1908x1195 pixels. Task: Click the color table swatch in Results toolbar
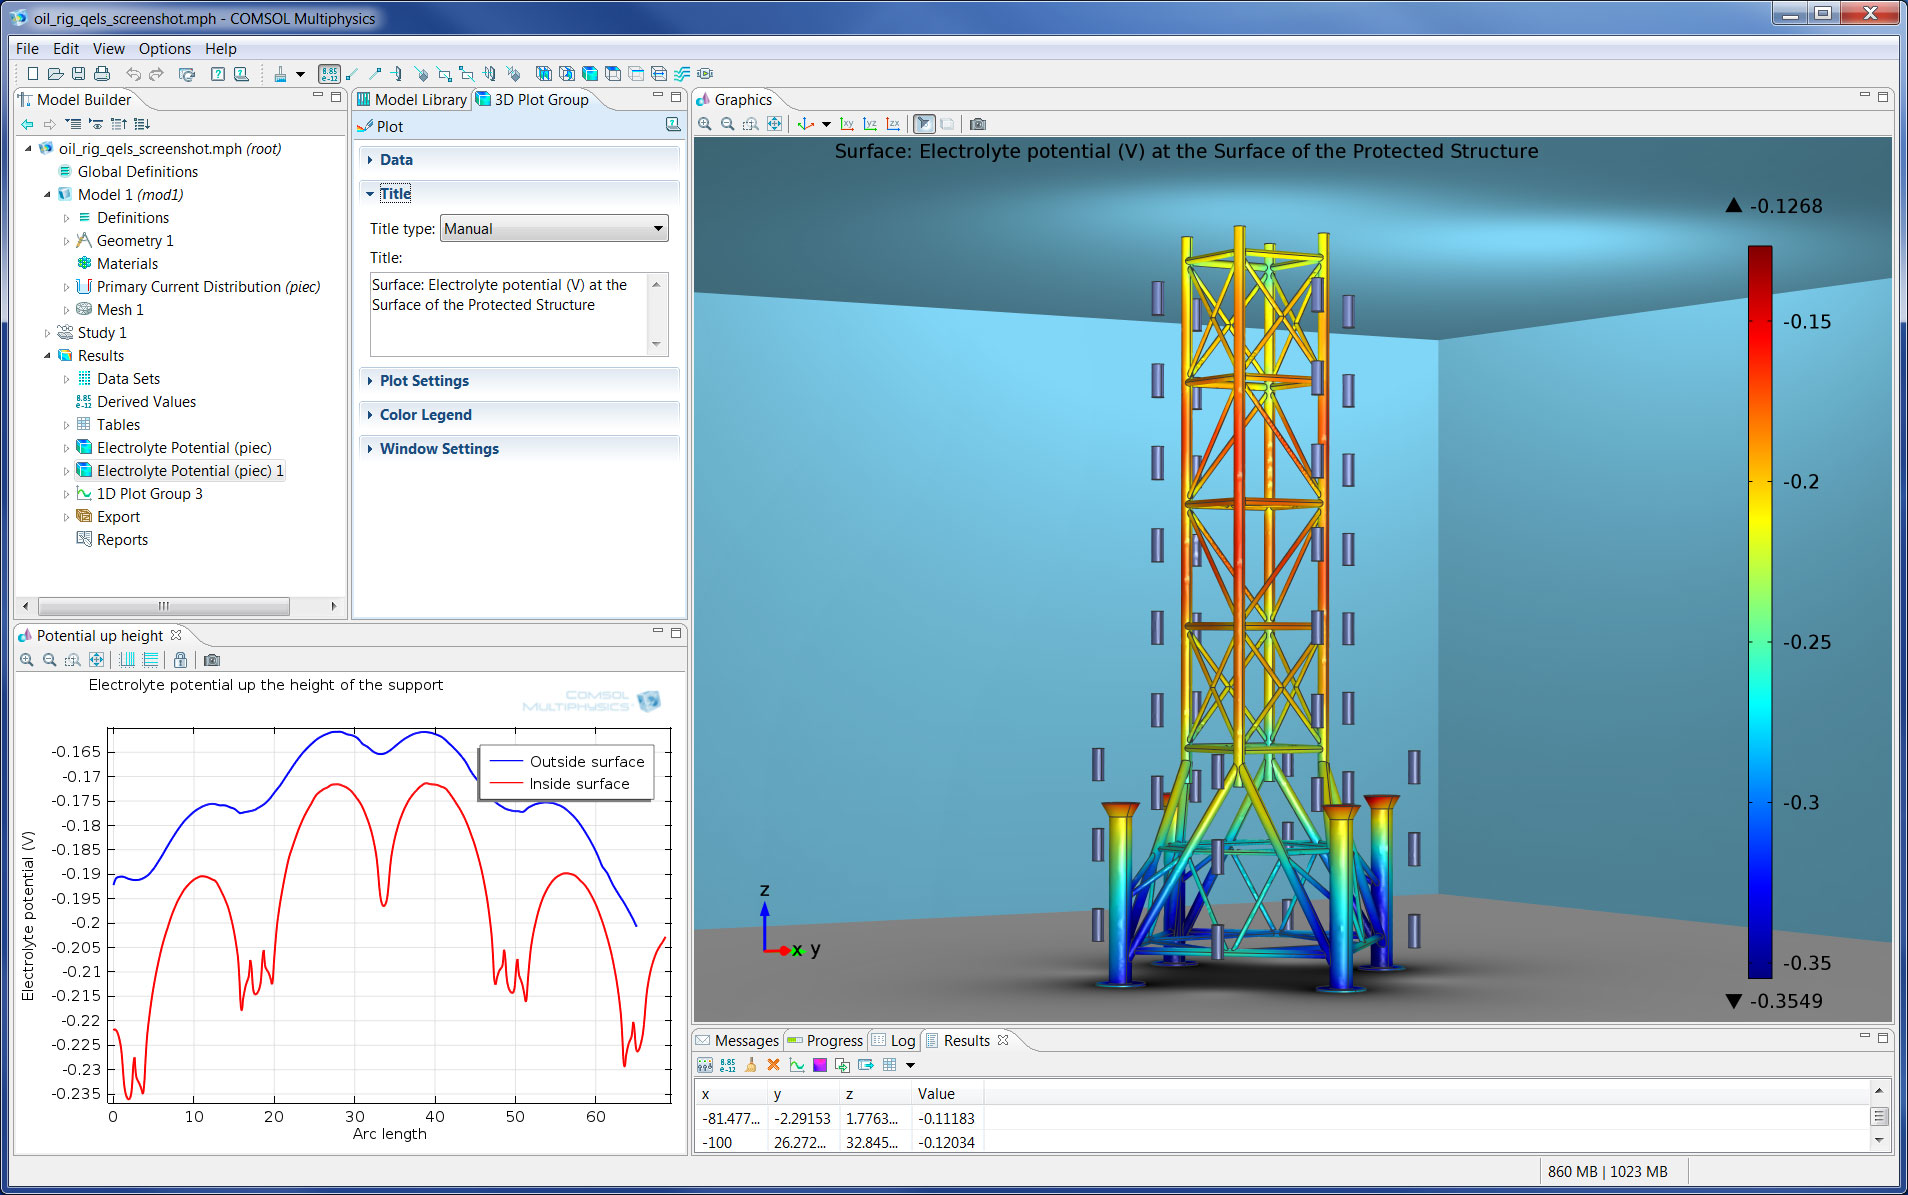click(820, 1065)
